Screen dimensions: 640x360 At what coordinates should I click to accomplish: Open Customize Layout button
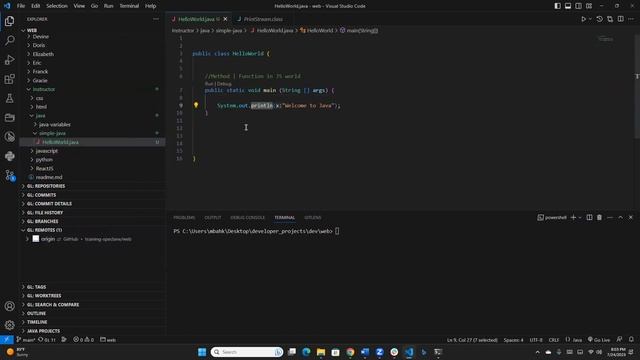[x=589, y=6]
